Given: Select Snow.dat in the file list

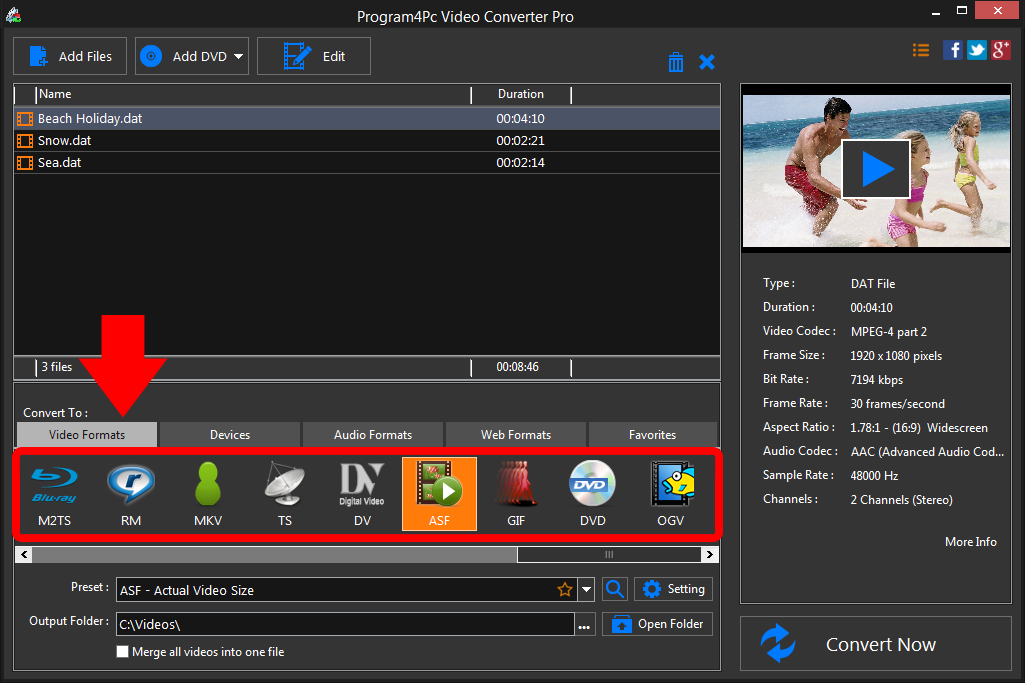Looking at the screenshot, I should coord(65,141).
